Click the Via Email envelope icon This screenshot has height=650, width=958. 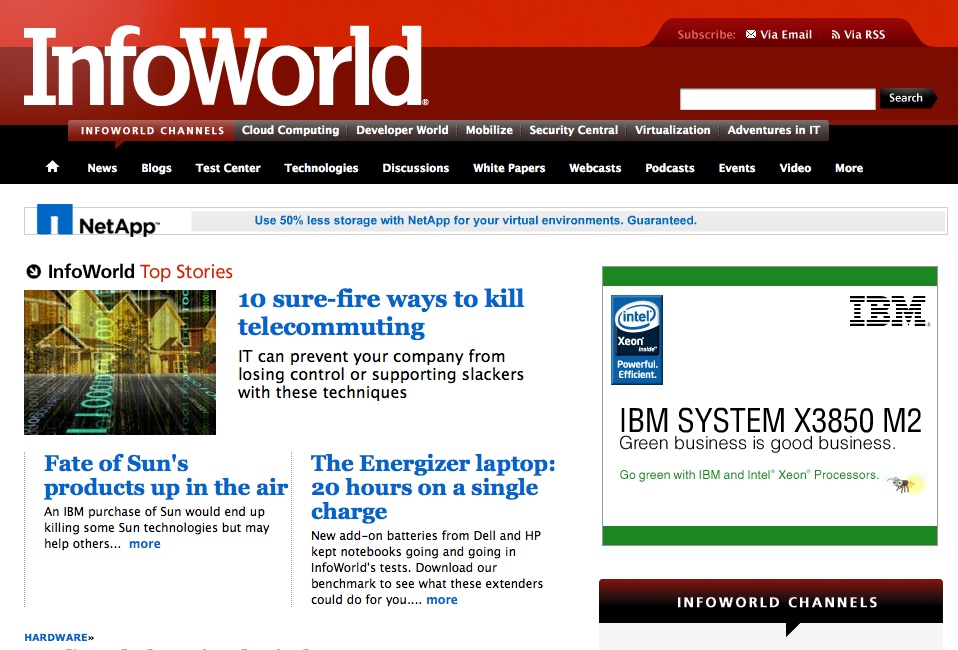point(750,34)
